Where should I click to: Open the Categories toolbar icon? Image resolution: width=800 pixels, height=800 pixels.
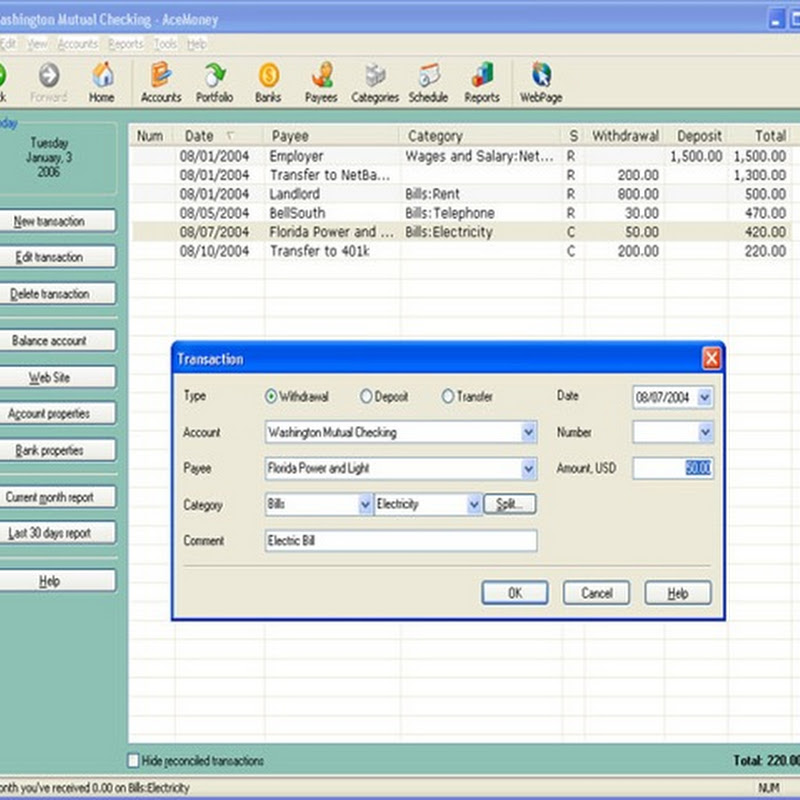coord(375,83)
